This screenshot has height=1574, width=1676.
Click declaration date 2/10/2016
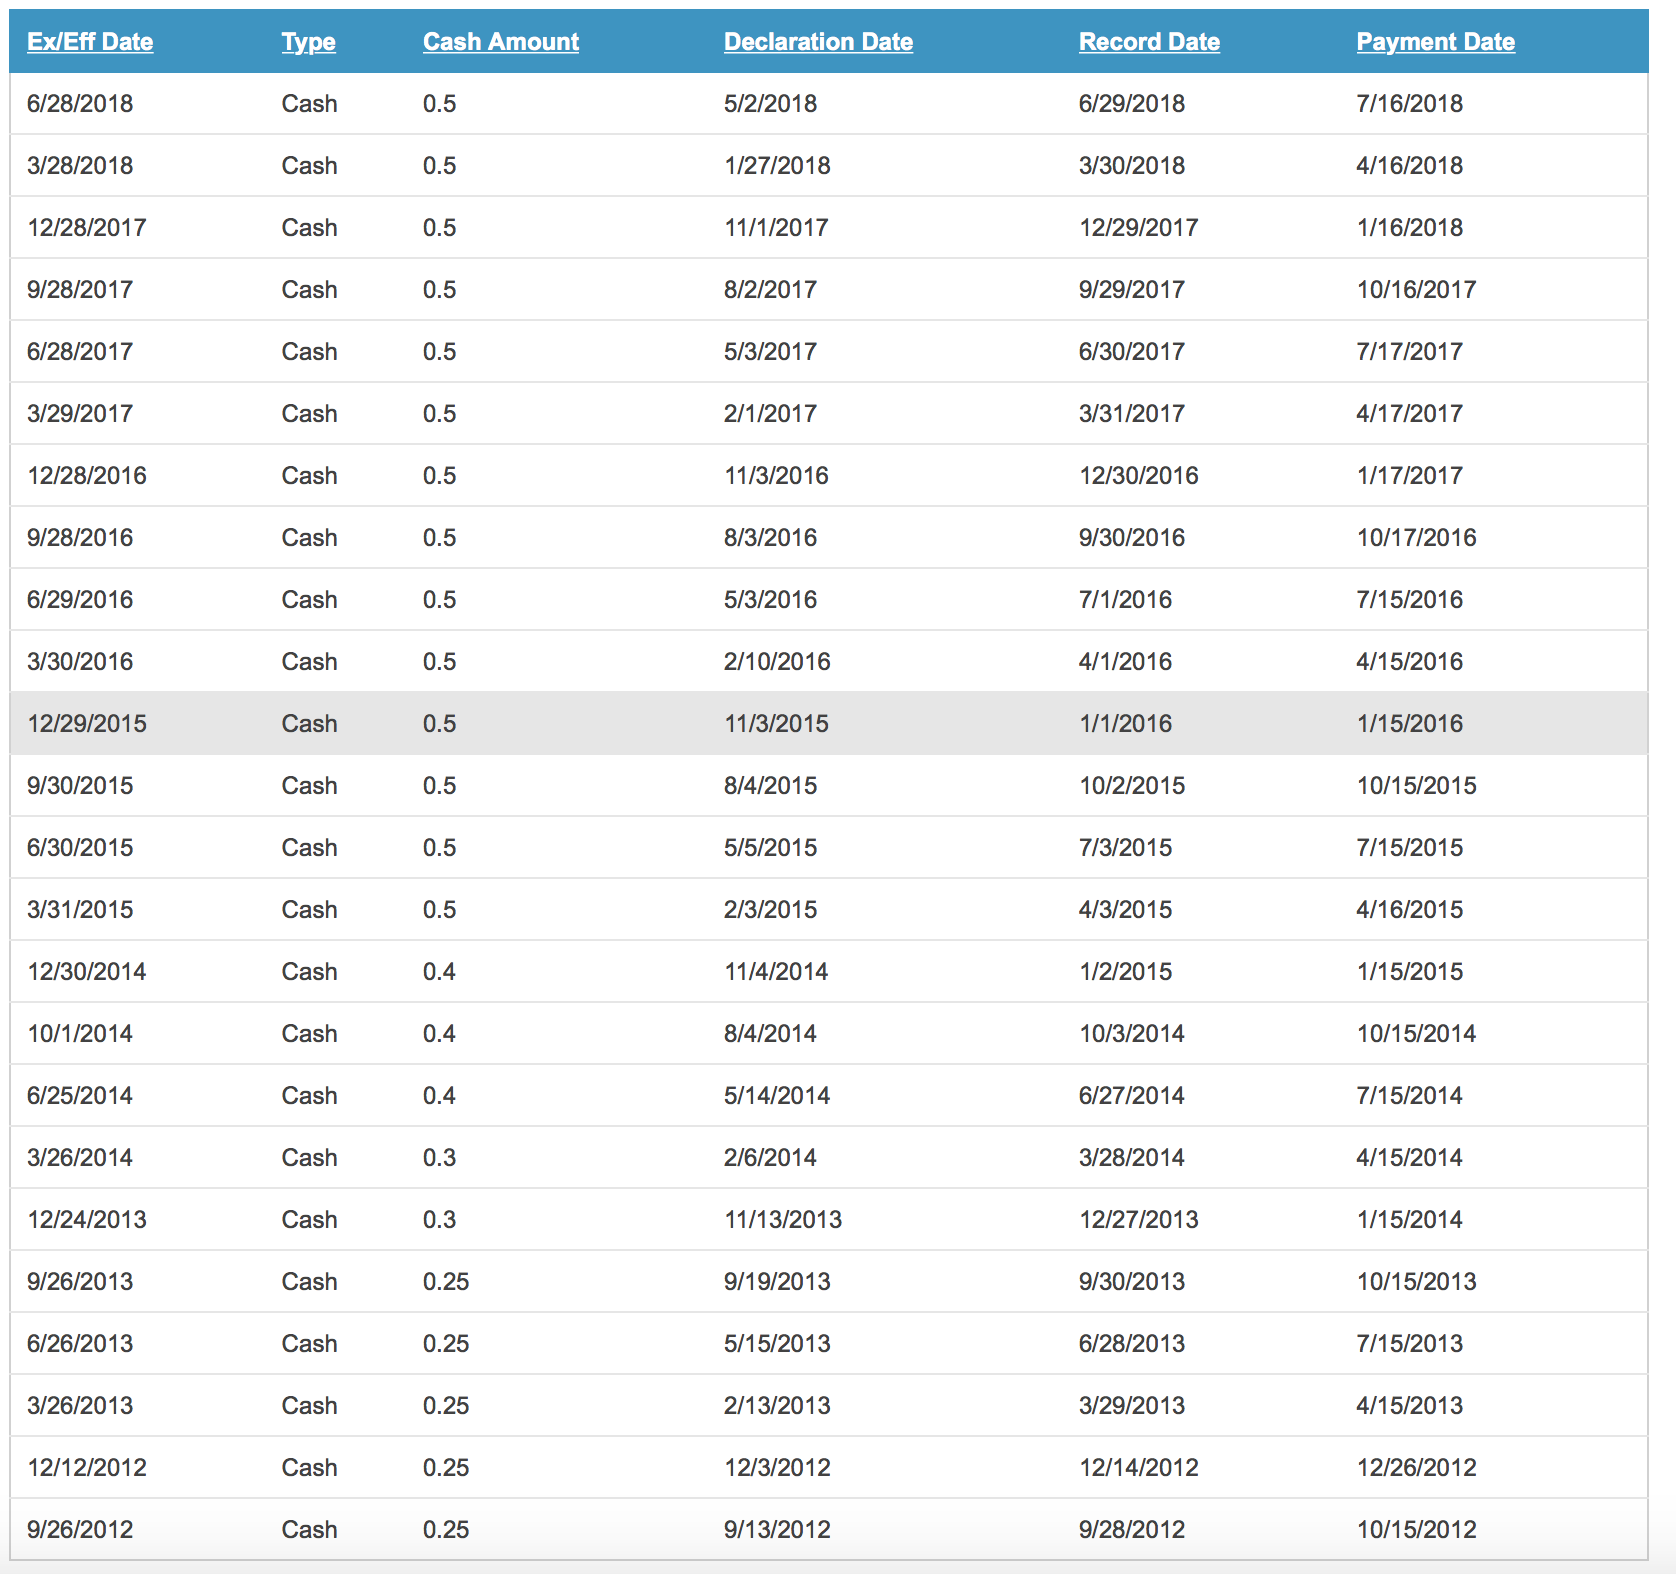click(x=777, y=662)
